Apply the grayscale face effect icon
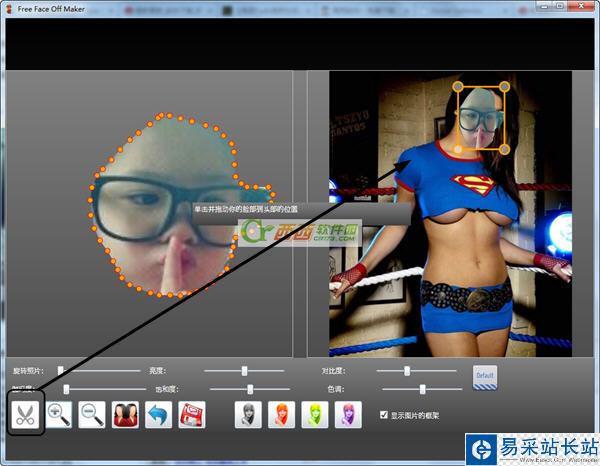 248,415
